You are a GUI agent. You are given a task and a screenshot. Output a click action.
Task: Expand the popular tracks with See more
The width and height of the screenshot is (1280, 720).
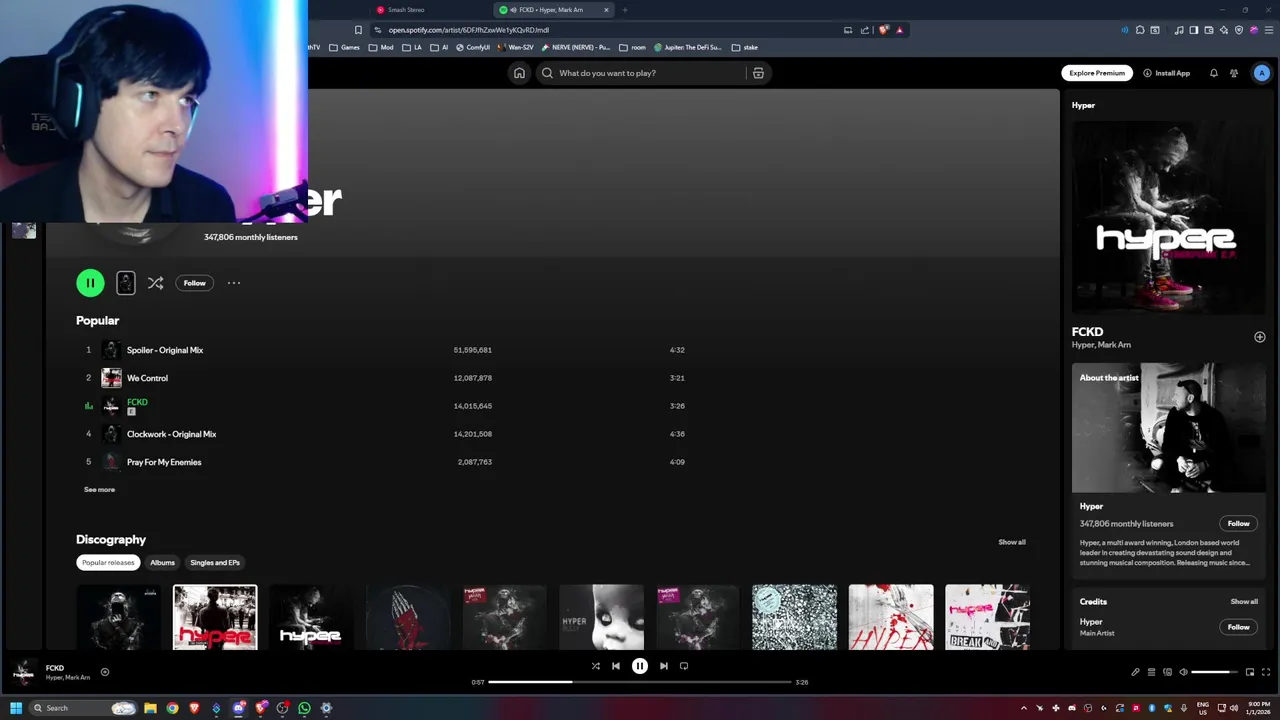tap(99, 490)
